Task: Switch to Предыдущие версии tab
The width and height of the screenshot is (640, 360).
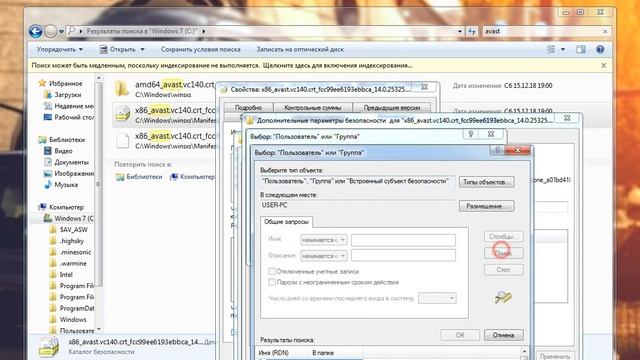Action: (392, 108)
